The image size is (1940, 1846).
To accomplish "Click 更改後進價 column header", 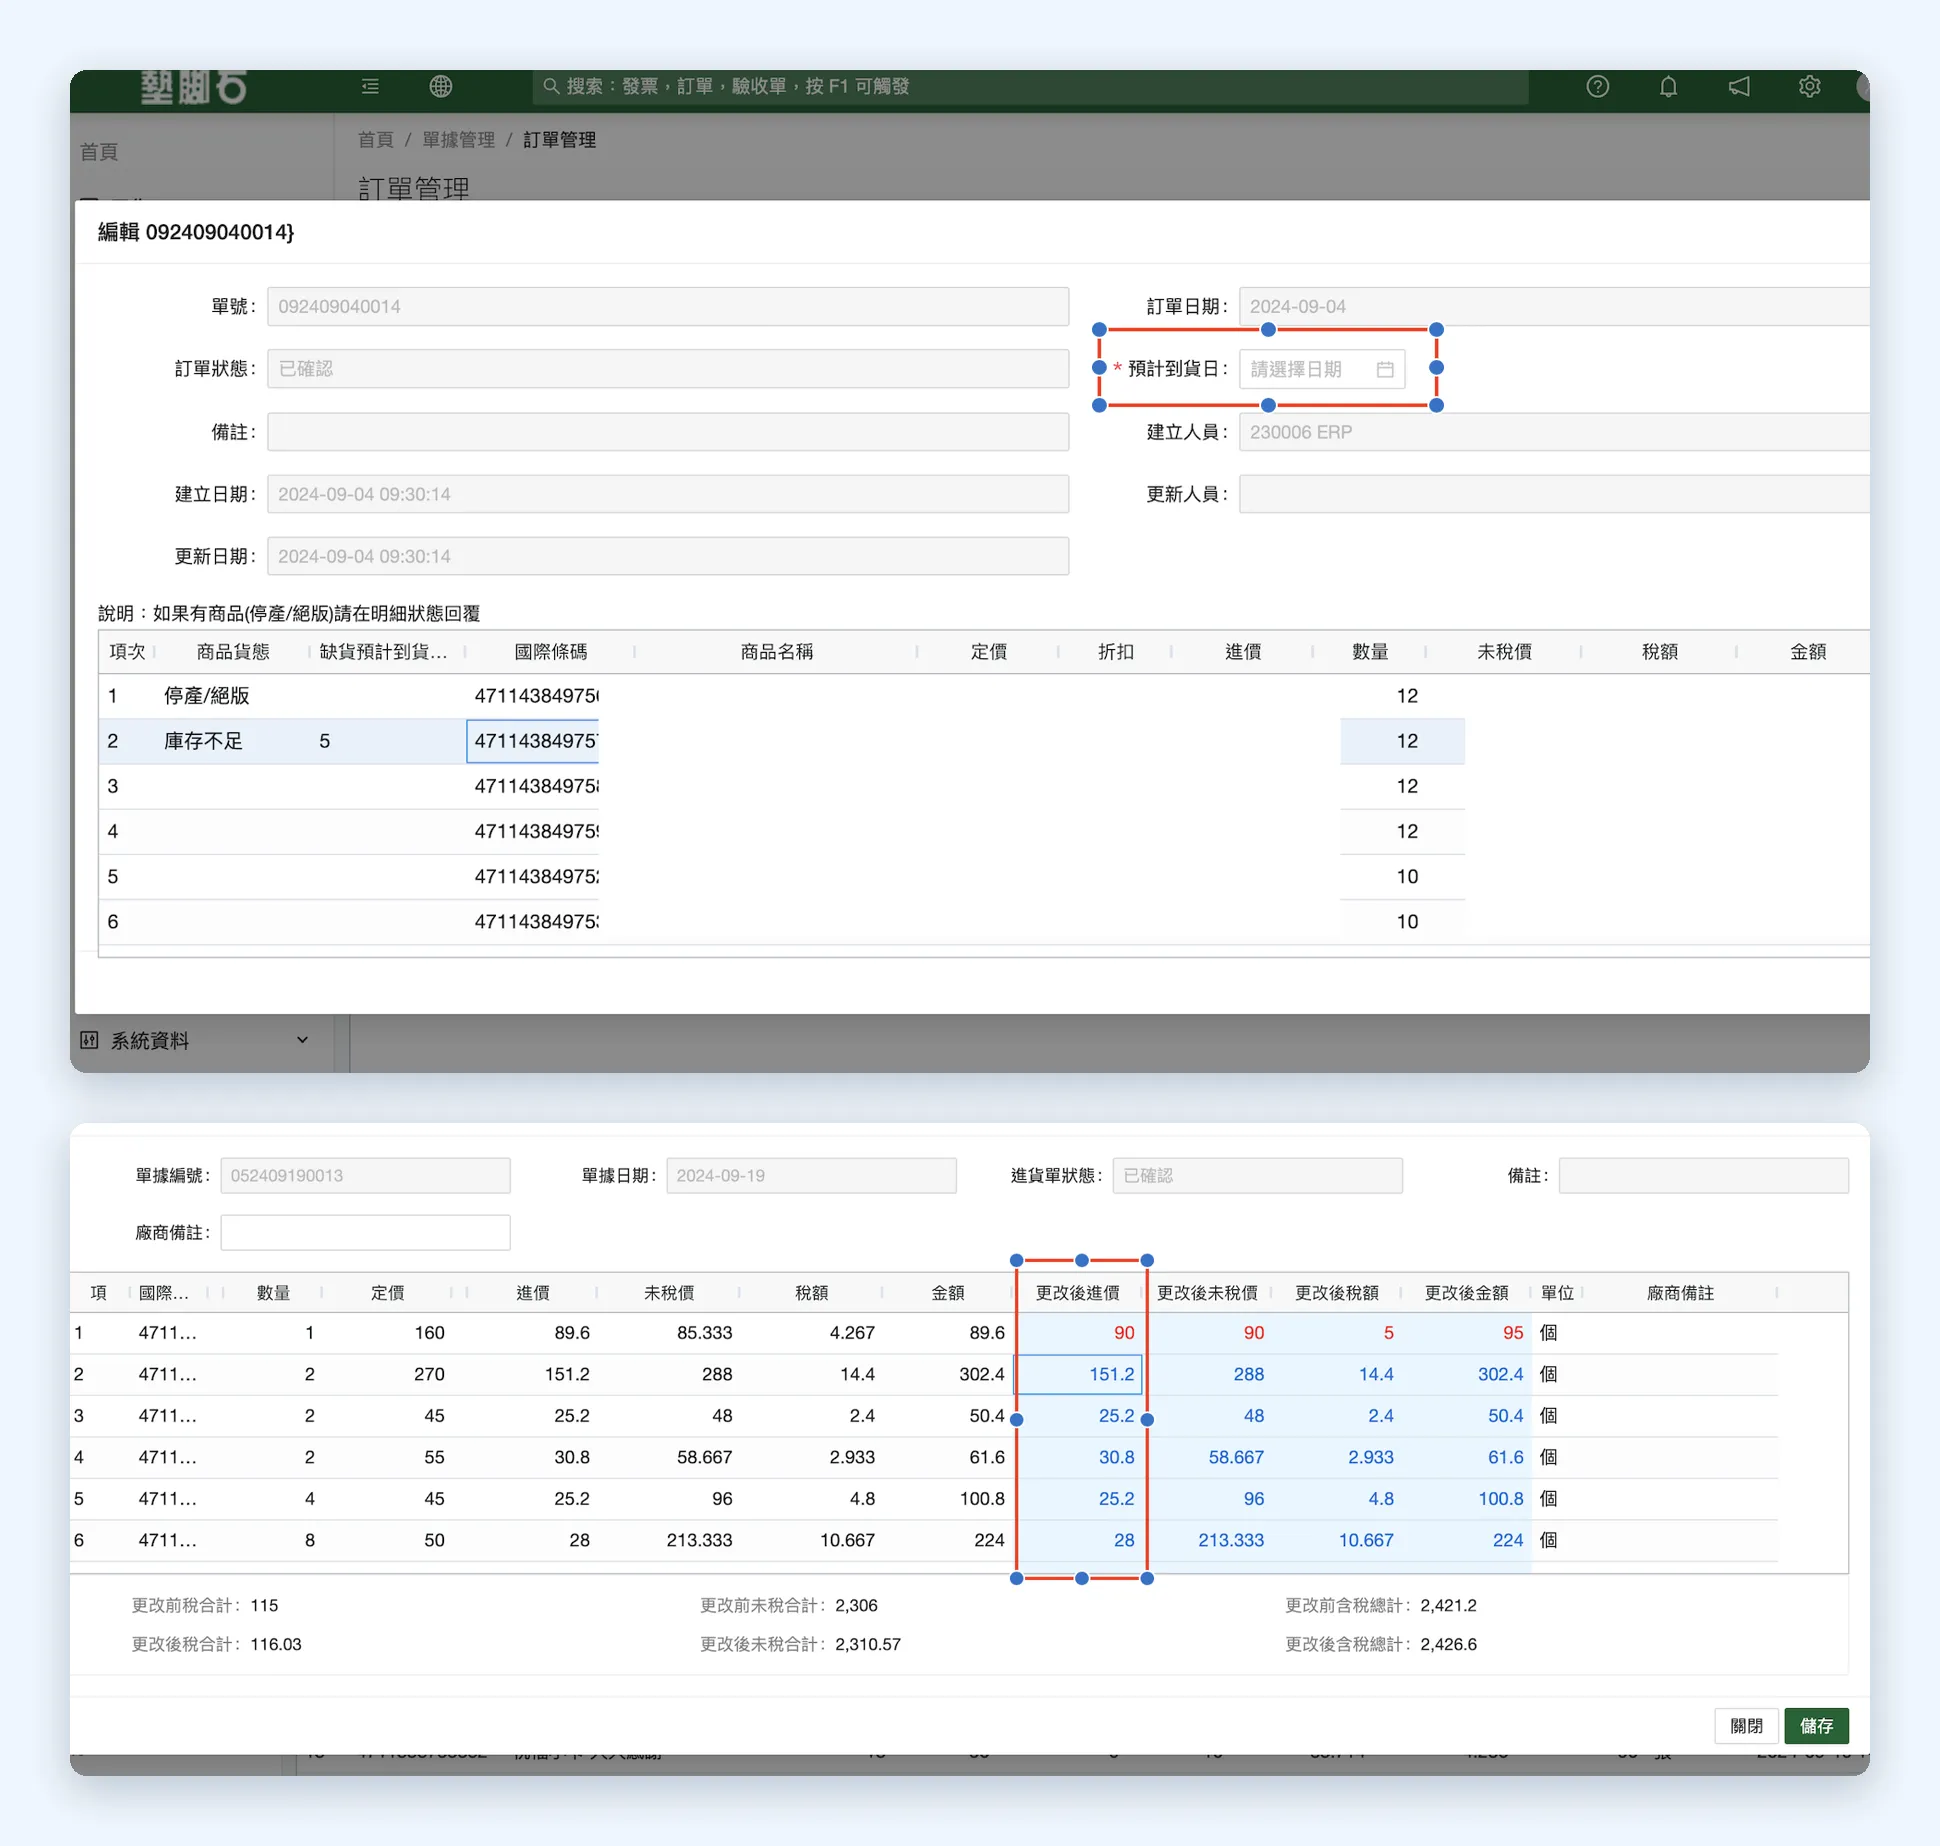I will point(1077,1293).
